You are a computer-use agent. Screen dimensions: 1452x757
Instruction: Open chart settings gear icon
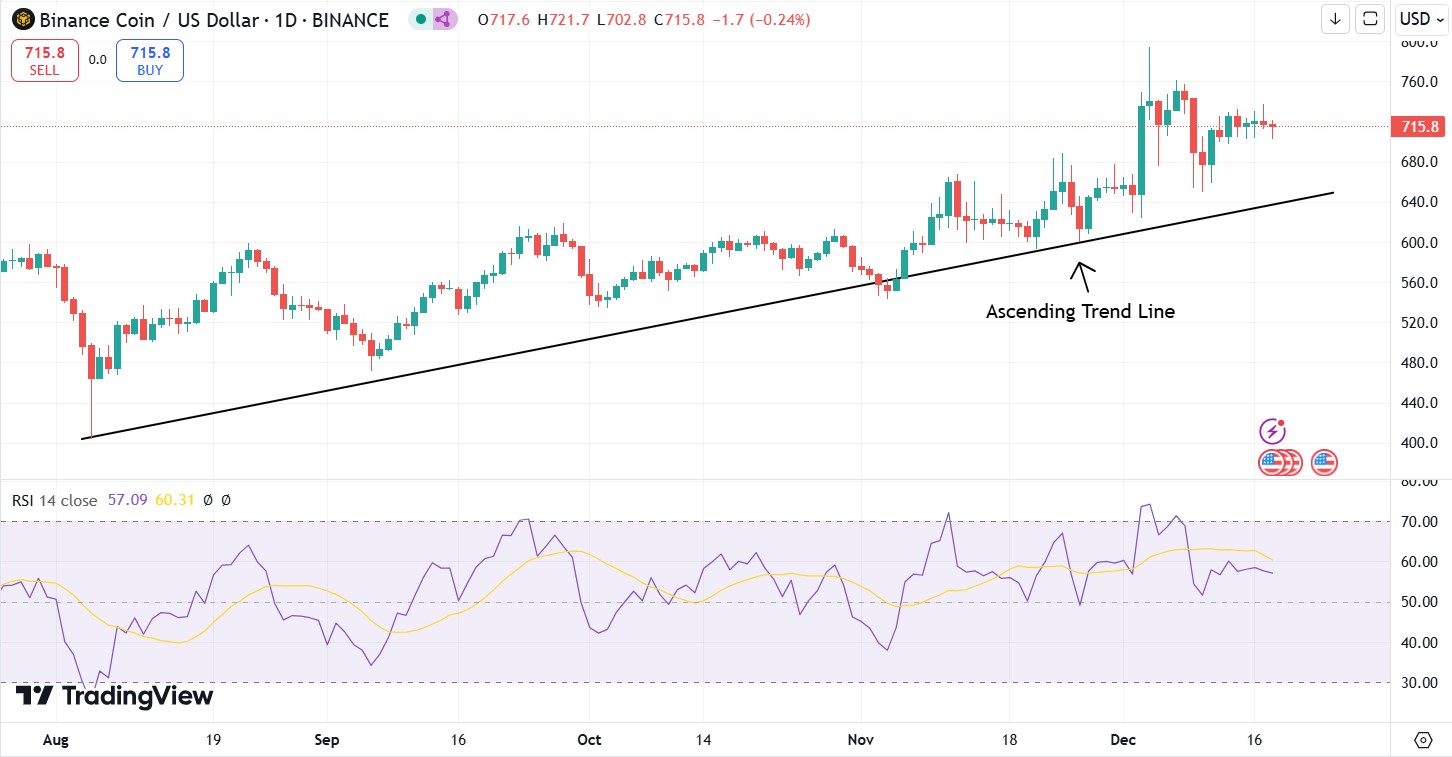[x=1423, y=740]
